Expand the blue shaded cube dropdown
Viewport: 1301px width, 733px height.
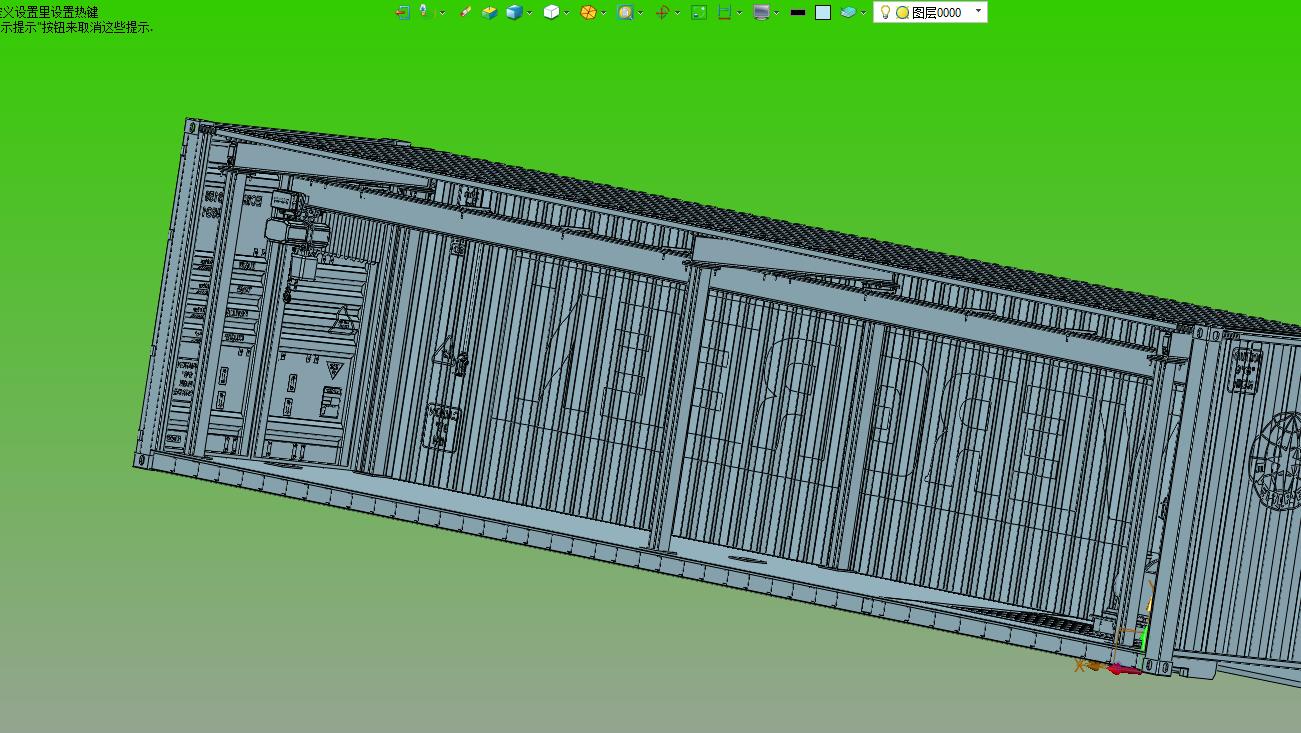pyautogui.click(x=529, y=13)
